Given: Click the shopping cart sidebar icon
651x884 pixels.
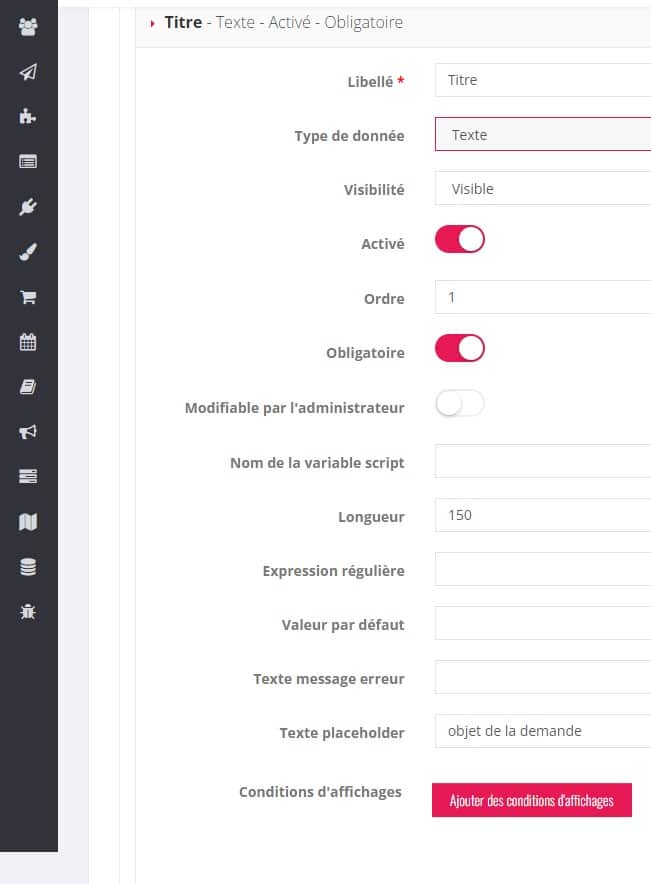Looking at the screenshot, I should [28, 297].
